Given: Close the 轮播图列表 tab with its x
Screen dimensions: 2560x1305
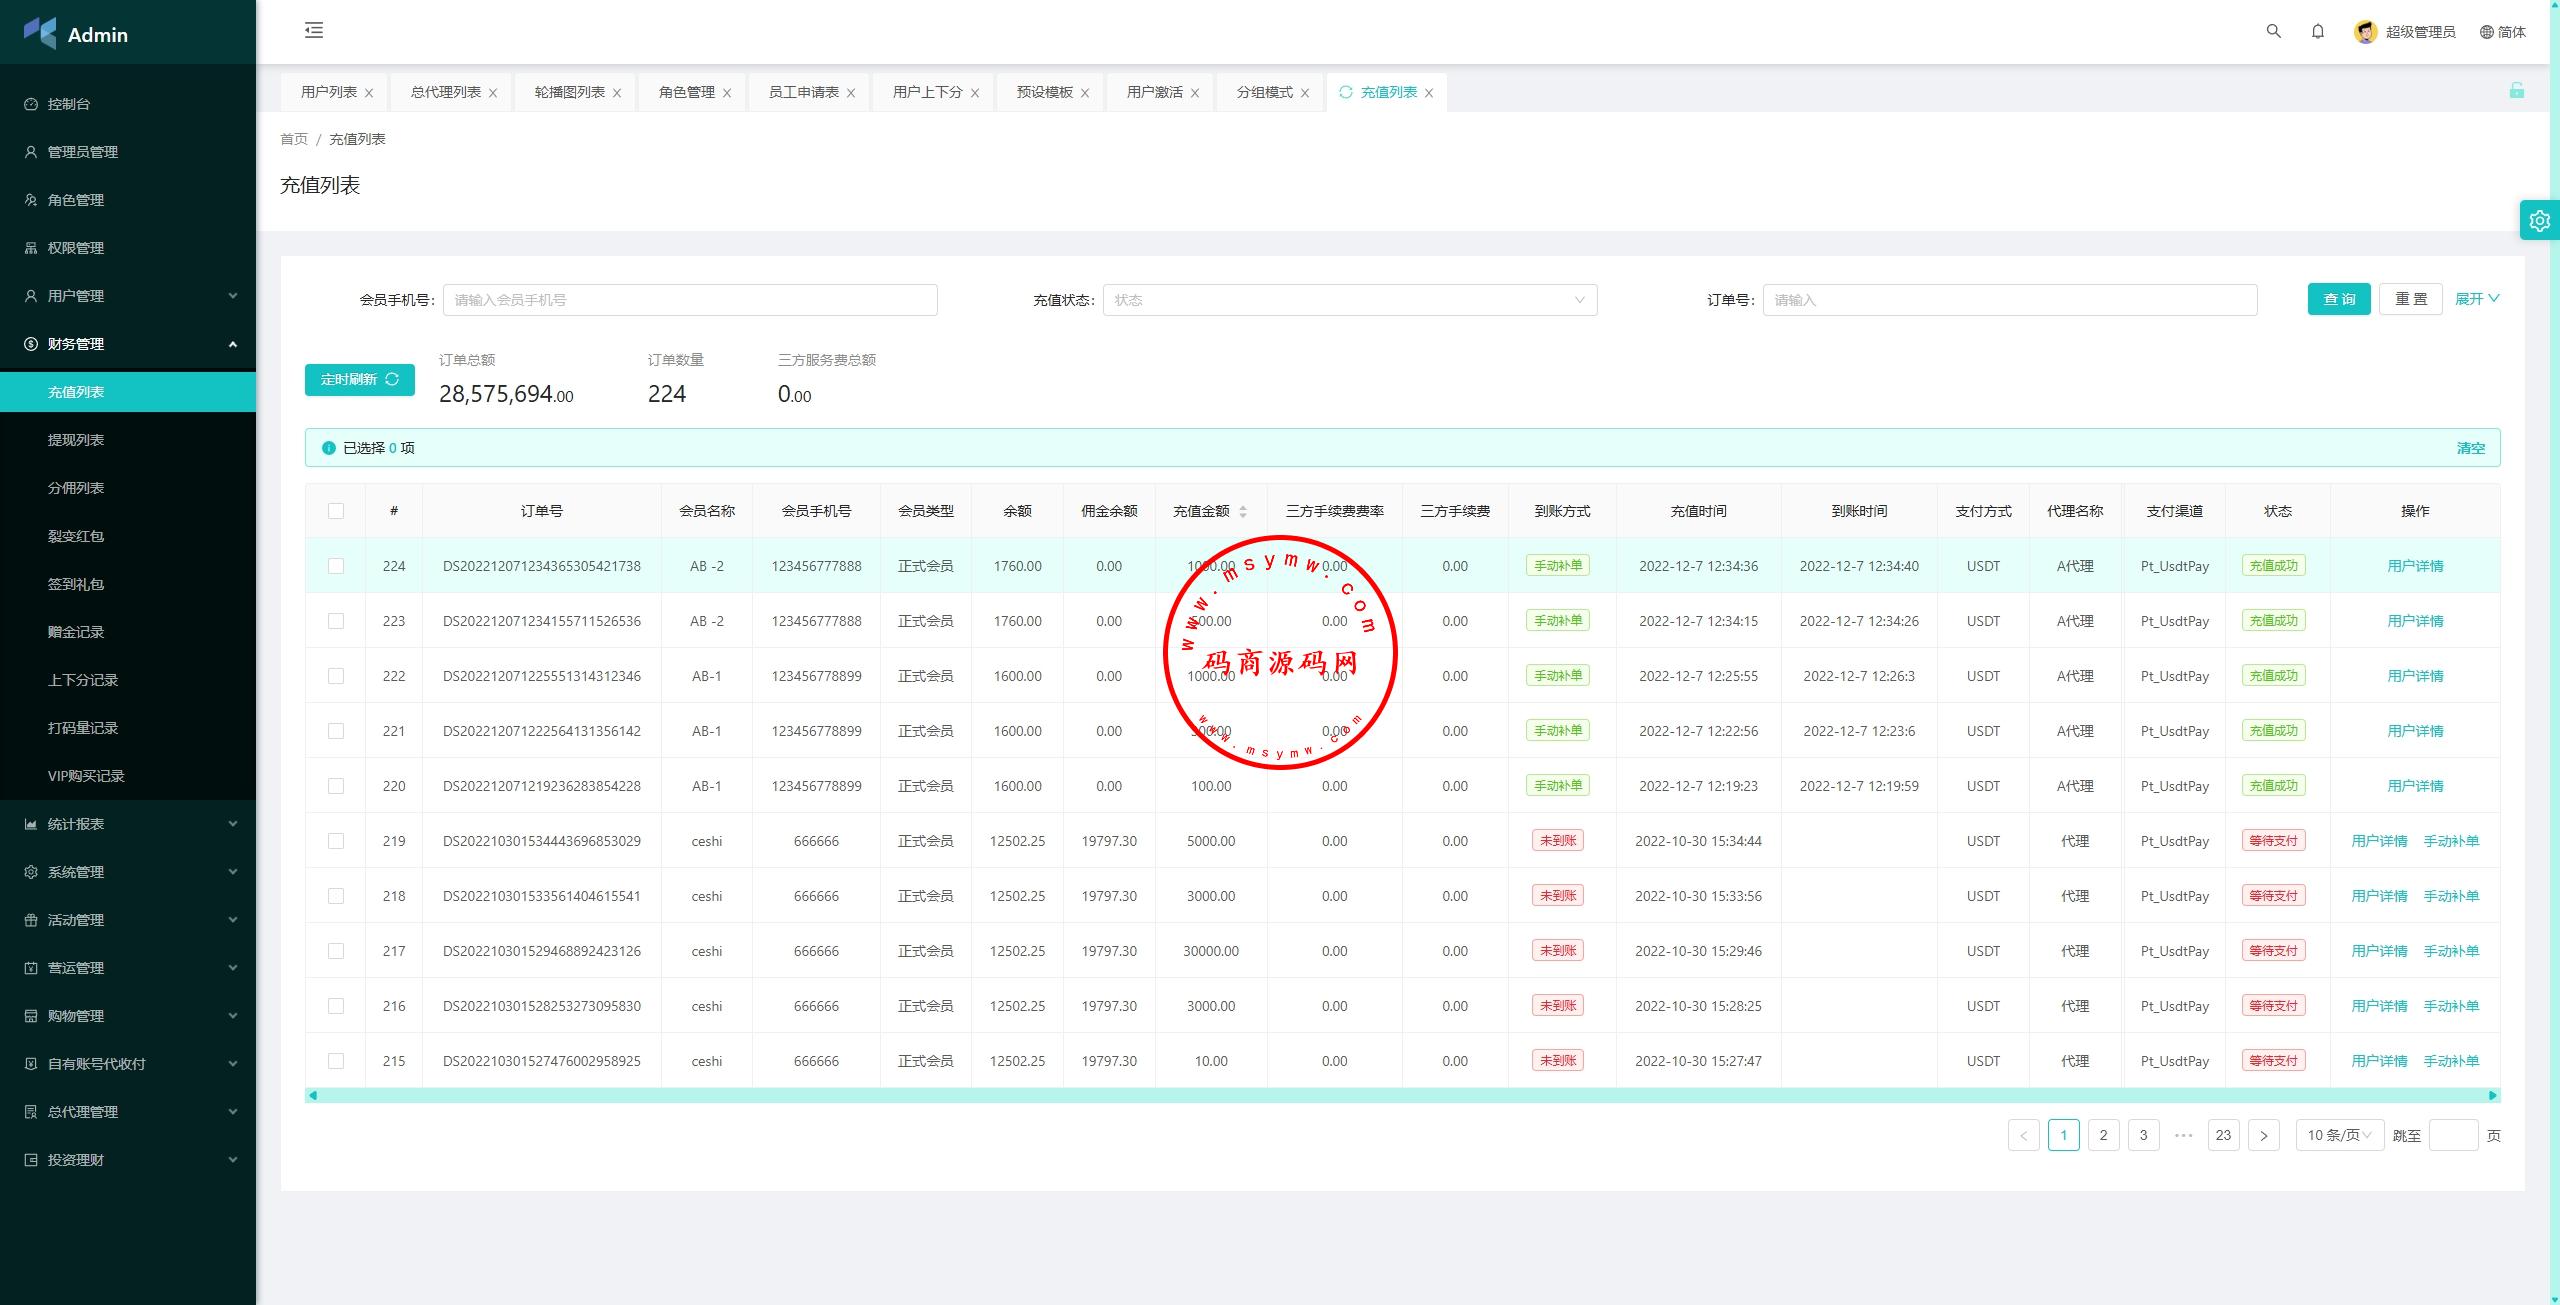Looking at the screenshot, I should 617,93.
